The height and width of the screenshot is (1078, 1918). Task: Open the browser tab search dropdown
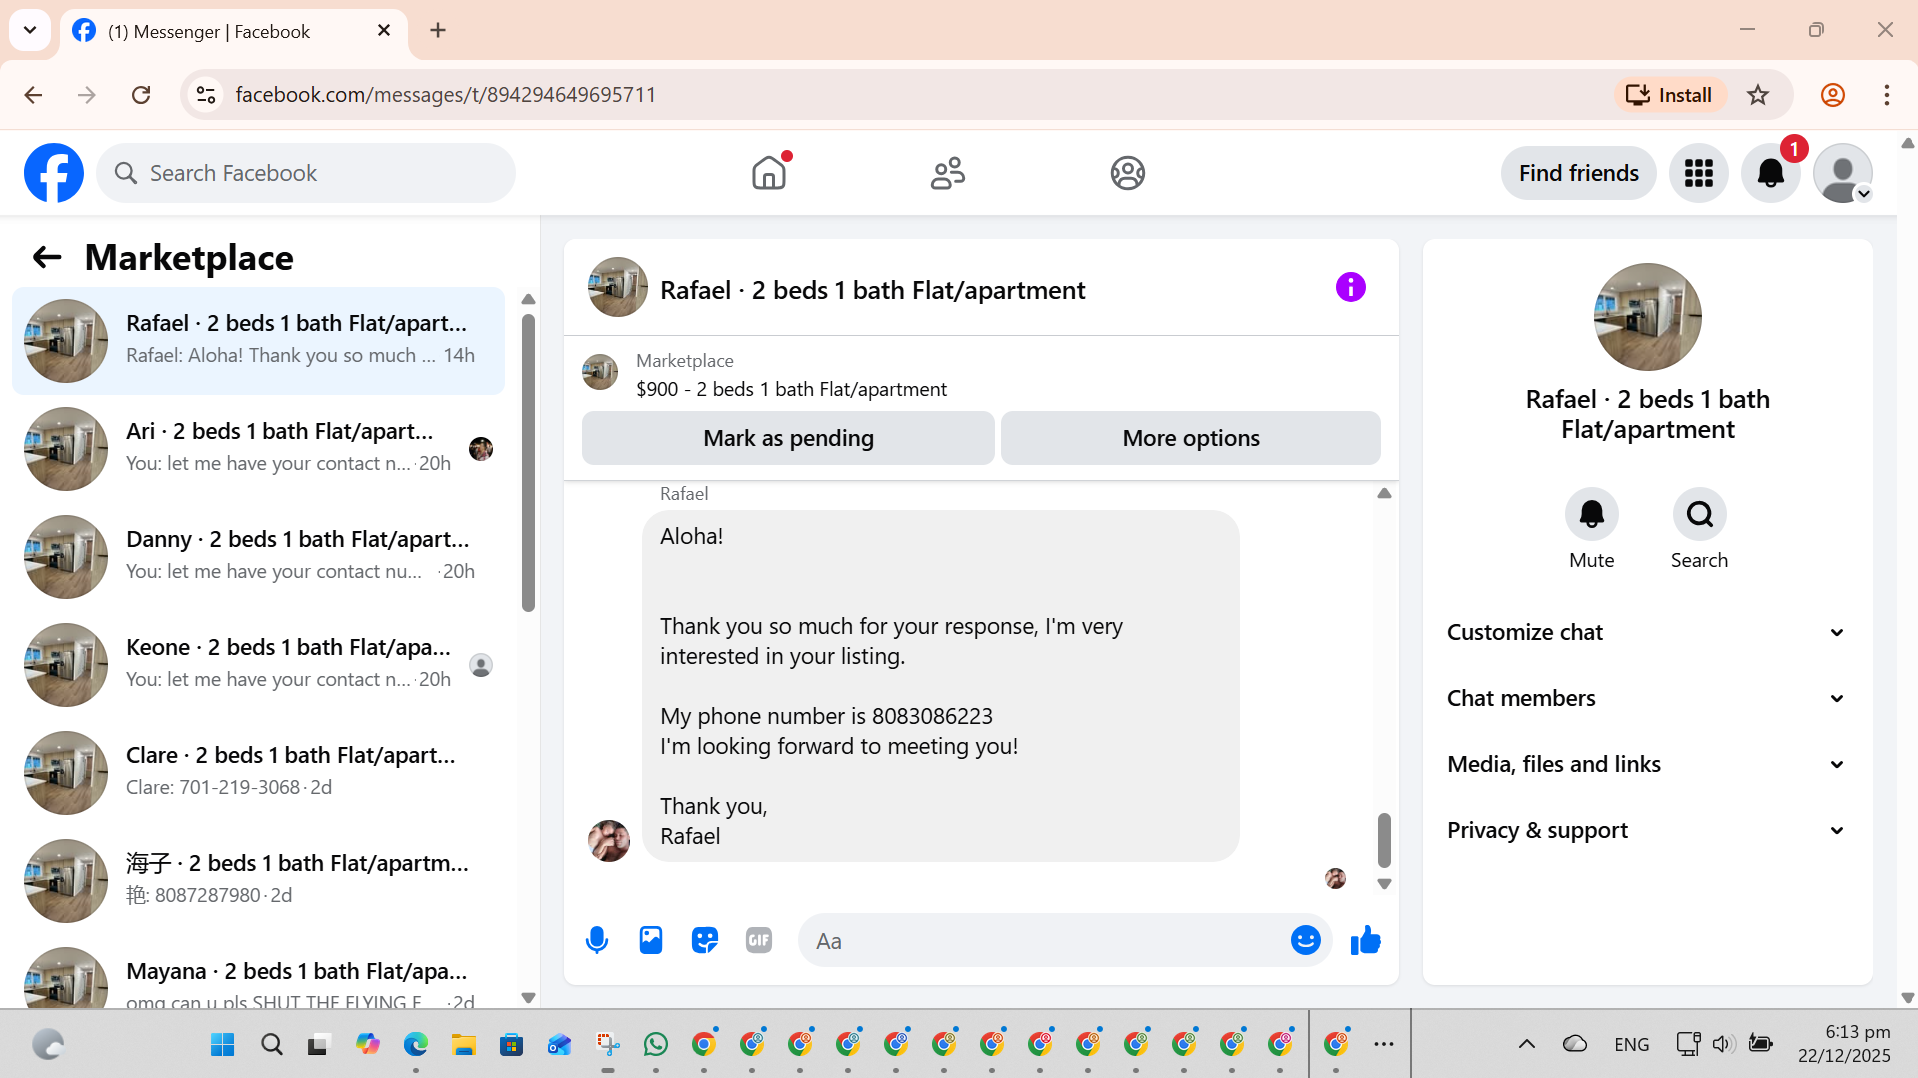tap(30, 30)
